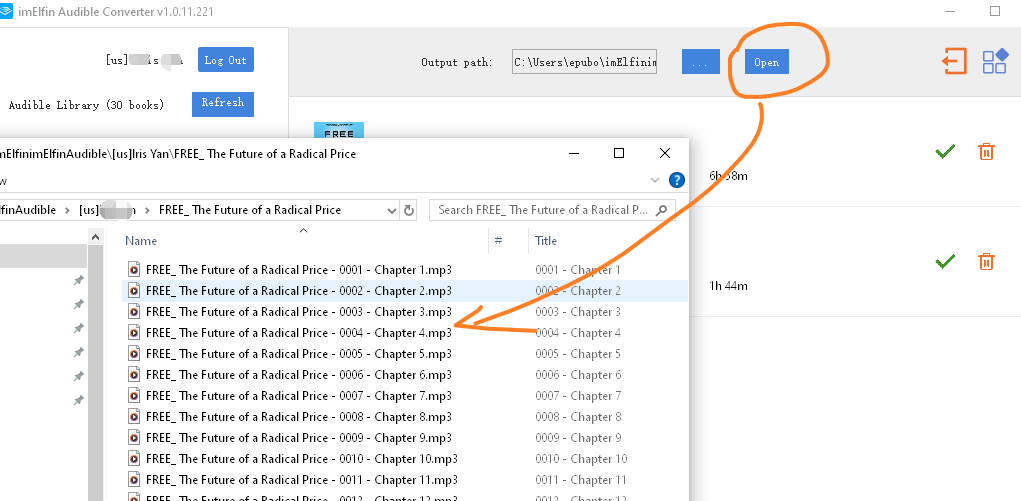Click the Chapter 9.mp3 file icon
This screenshot has width=1021, height=501.
pyautogui.click(x=133, y=438)
